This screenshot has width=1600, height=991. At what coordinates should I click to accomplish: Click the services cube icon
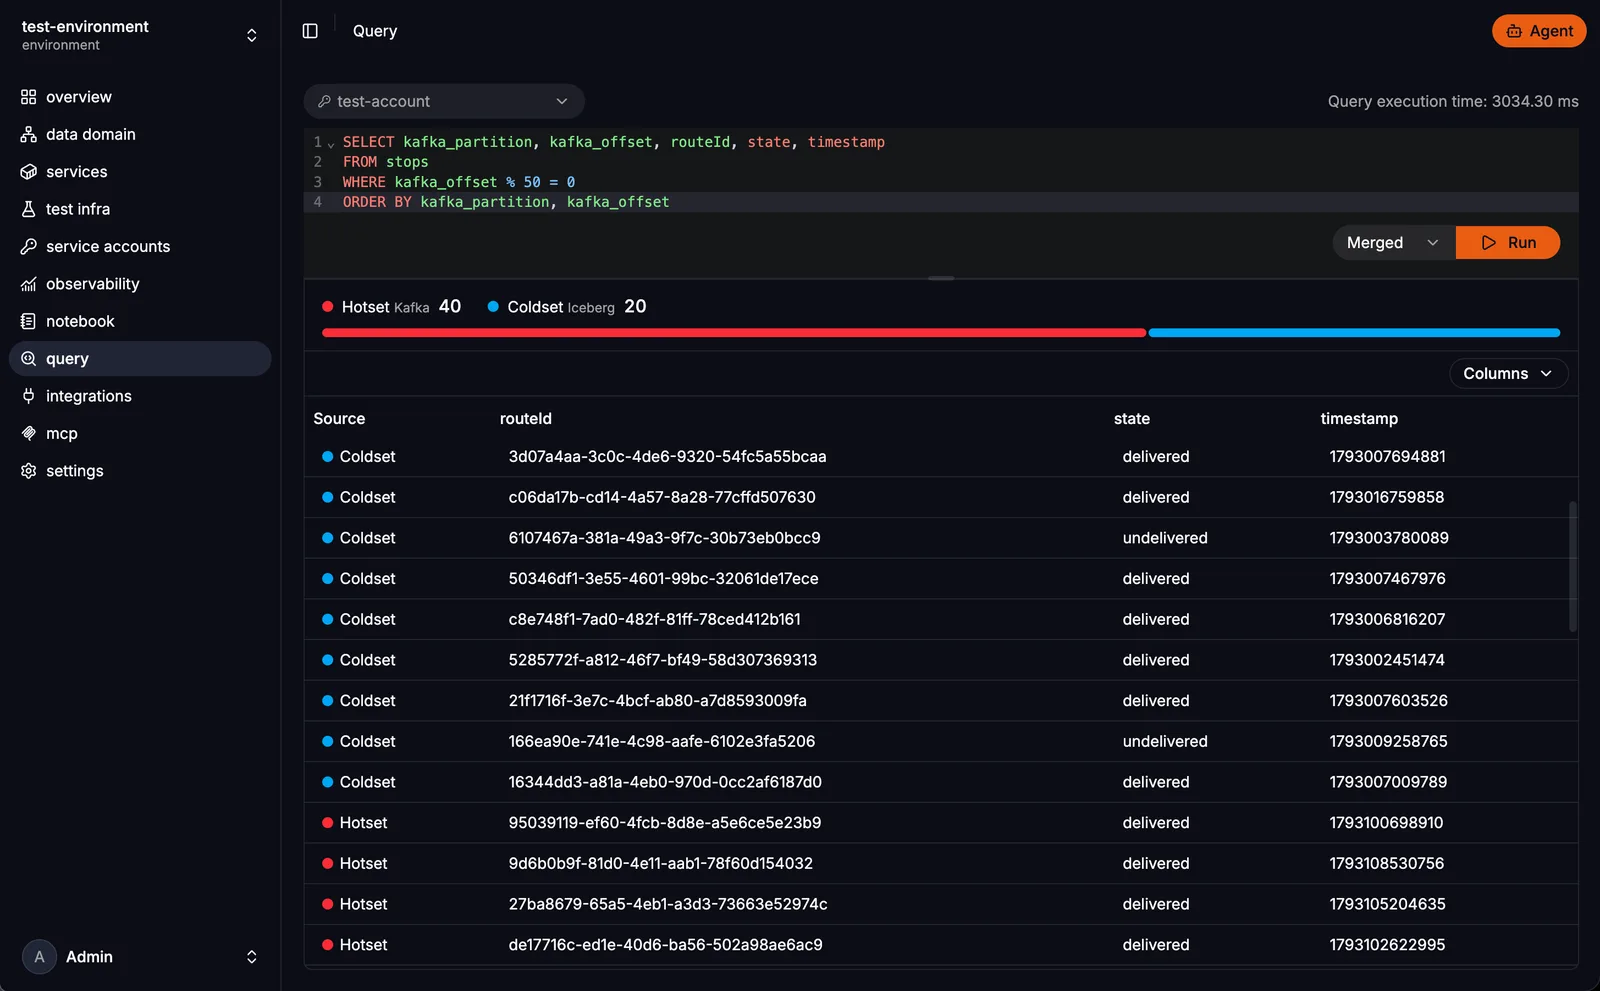28,172
